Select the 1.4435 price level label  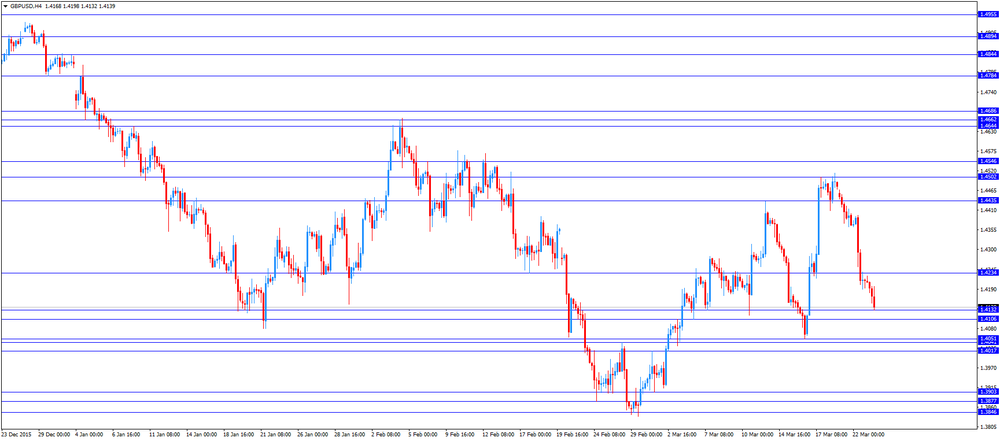tap(987, 200)
